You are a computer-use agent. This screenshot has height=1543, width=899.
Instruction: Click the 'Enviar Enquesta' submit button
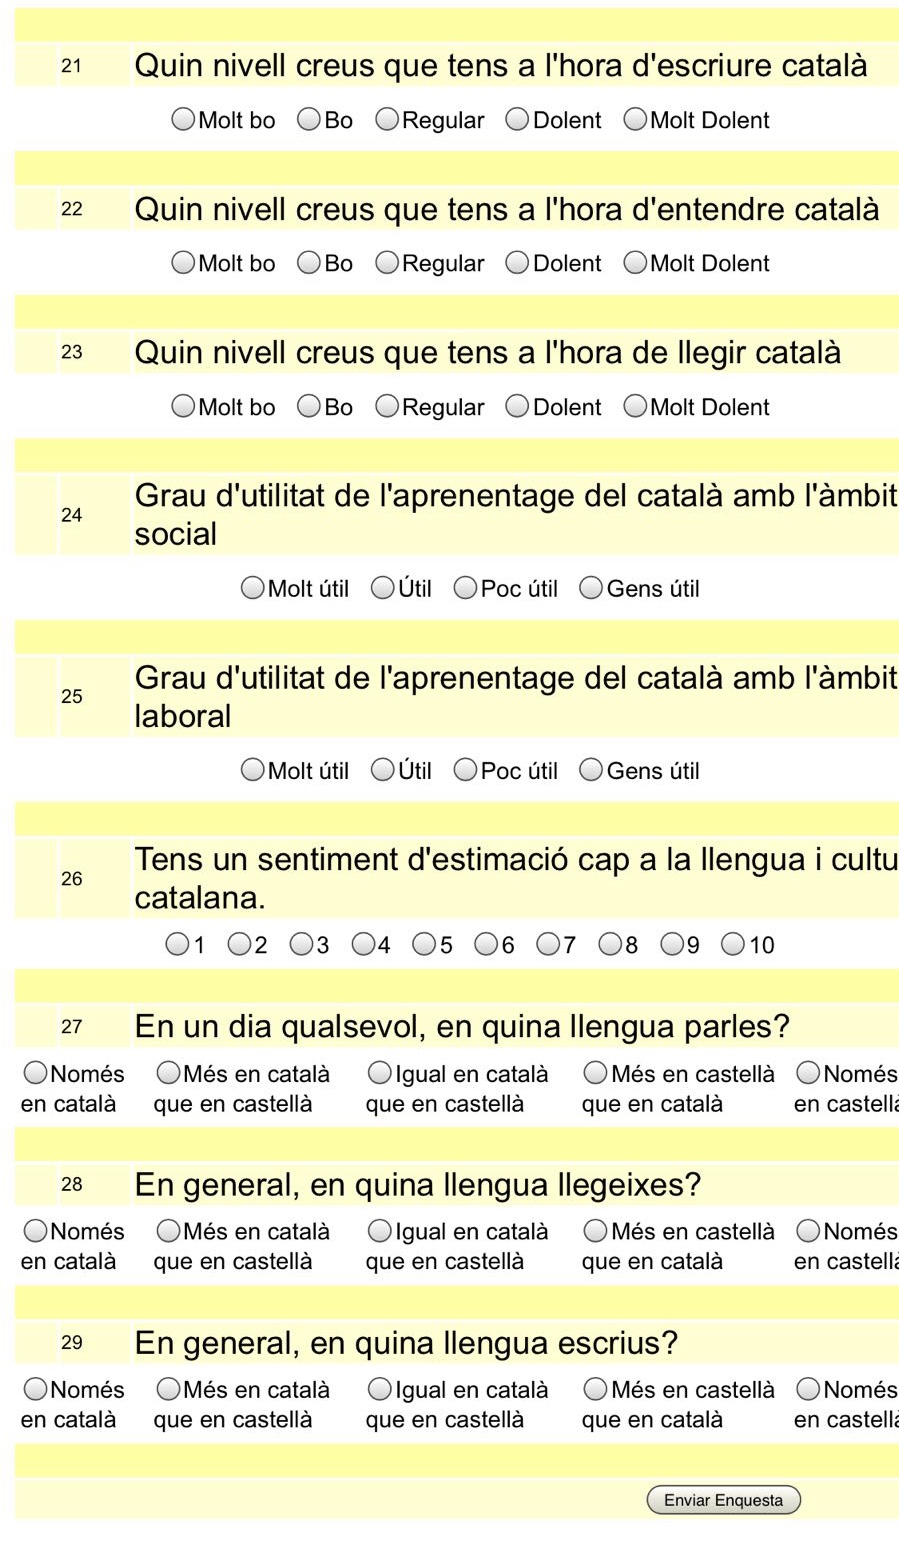[x=723, y=1500]
